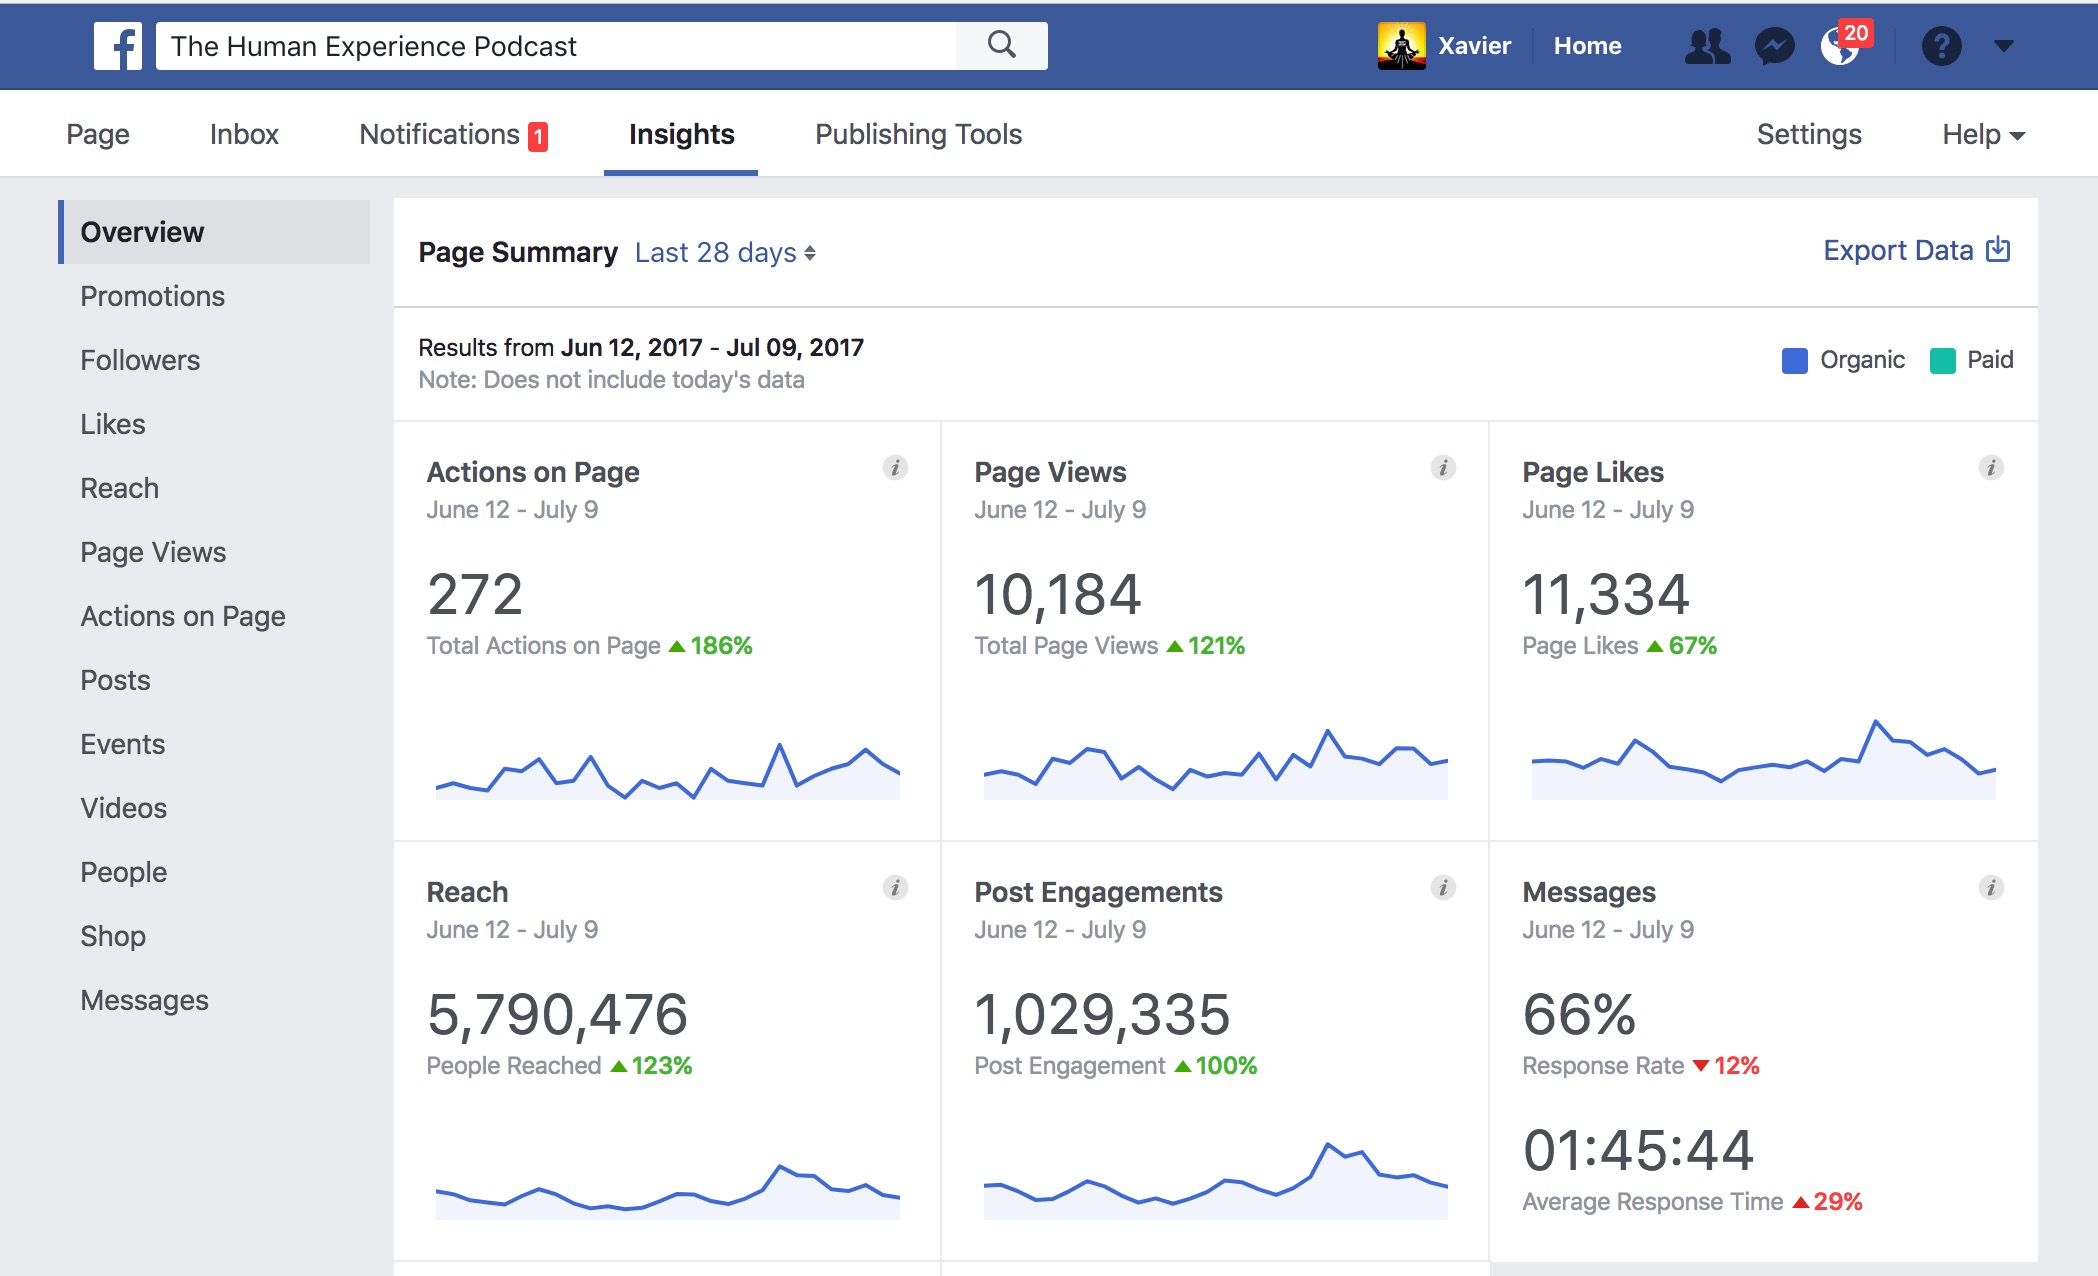This screenshot has width=2098, height=1276.
Task: Open Page Views in the sidebar
Action: tap(153, 552)
